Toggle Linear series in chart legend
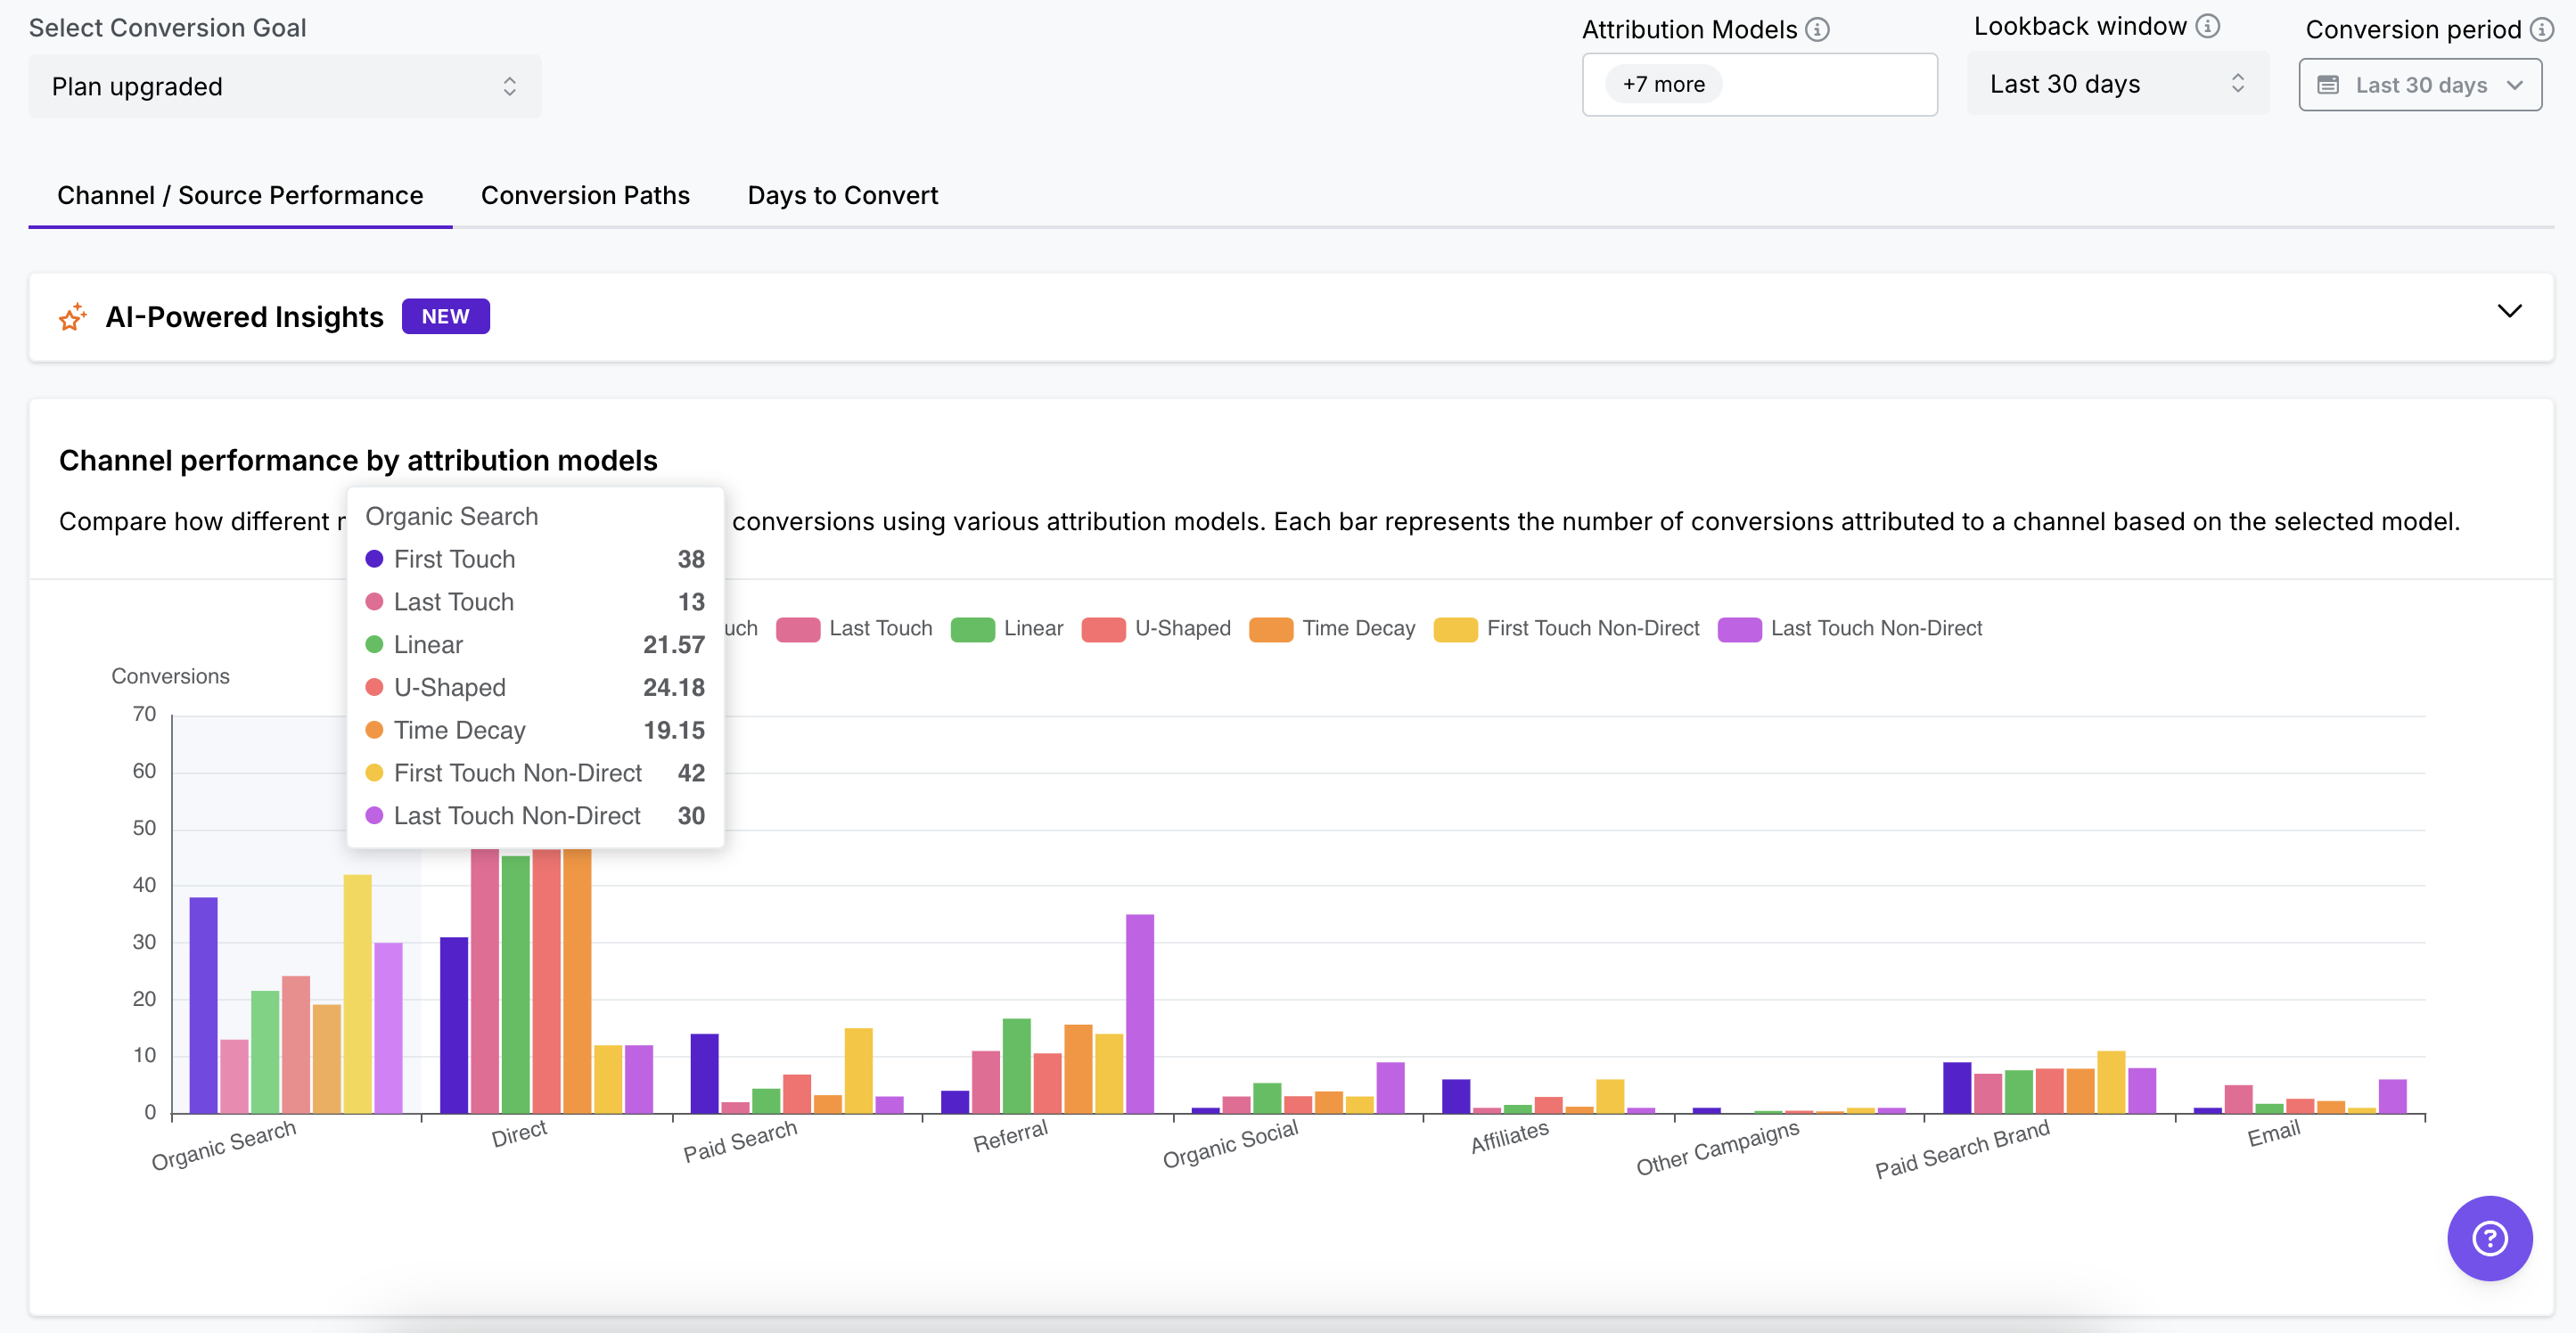Screen dimensions: 2576x1333 click(1032, 628)
